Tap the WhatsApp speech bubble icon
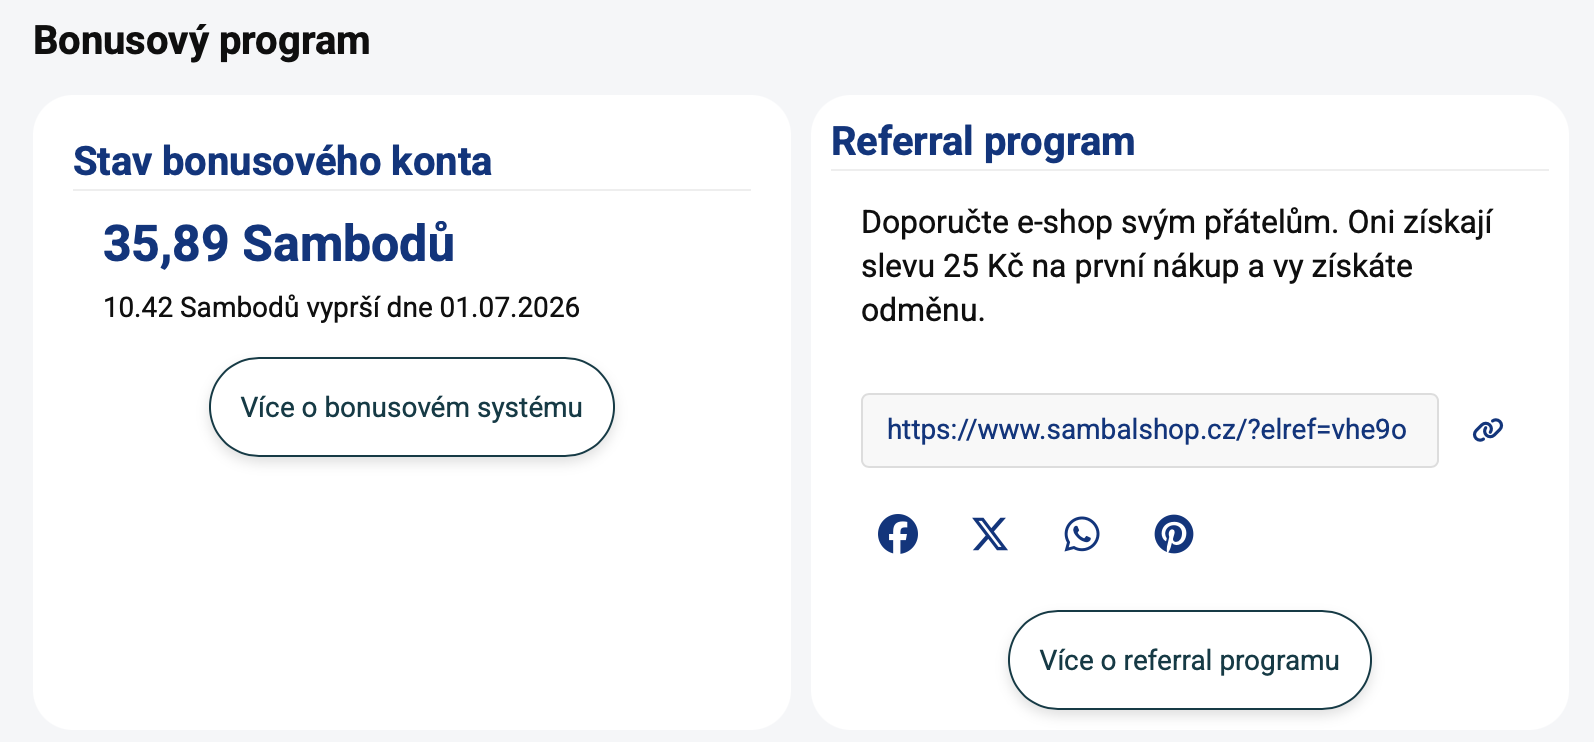Viewport: 1594px width, 742px height. 1082,534
